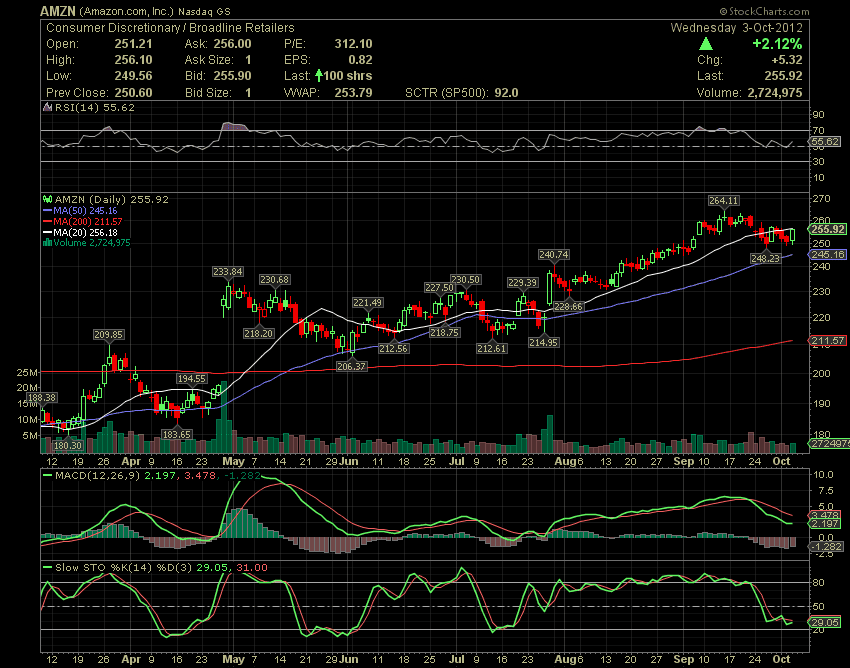Screen dimensions: 850x668
Task: Click the 248.23 low price label
Action: (x=765, y=259)
